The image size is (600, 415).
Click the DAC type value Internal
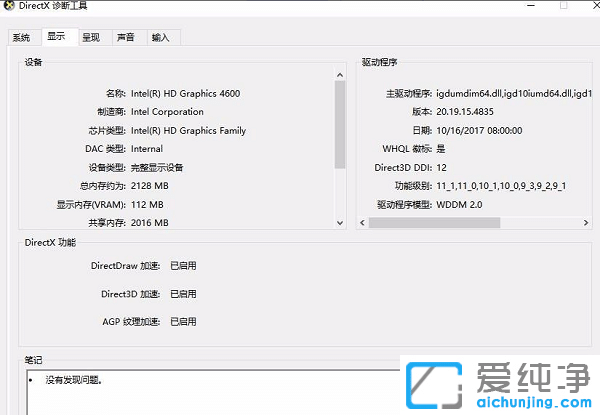(x=147, y=149)
